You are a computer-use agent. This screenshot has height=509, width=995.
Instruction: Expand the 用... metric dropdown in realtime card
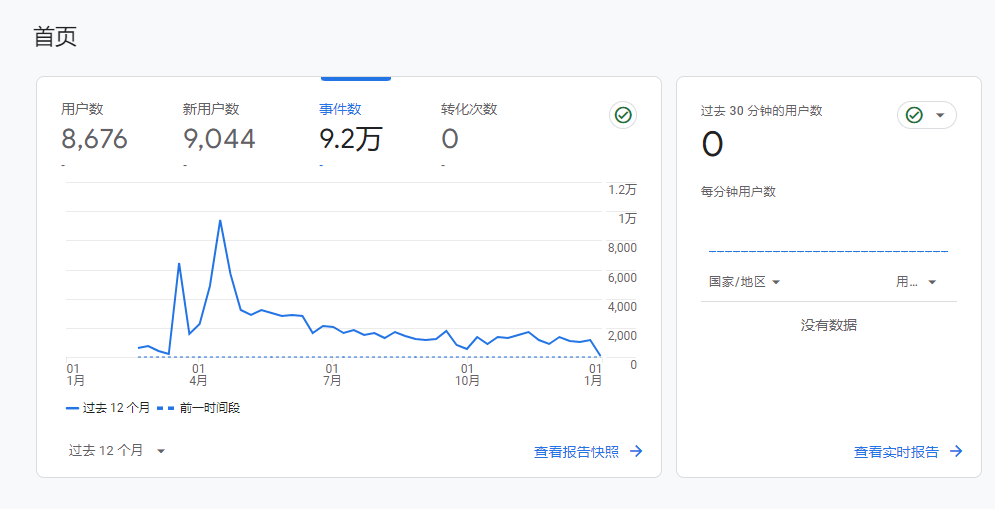click(x=916, y=282)
